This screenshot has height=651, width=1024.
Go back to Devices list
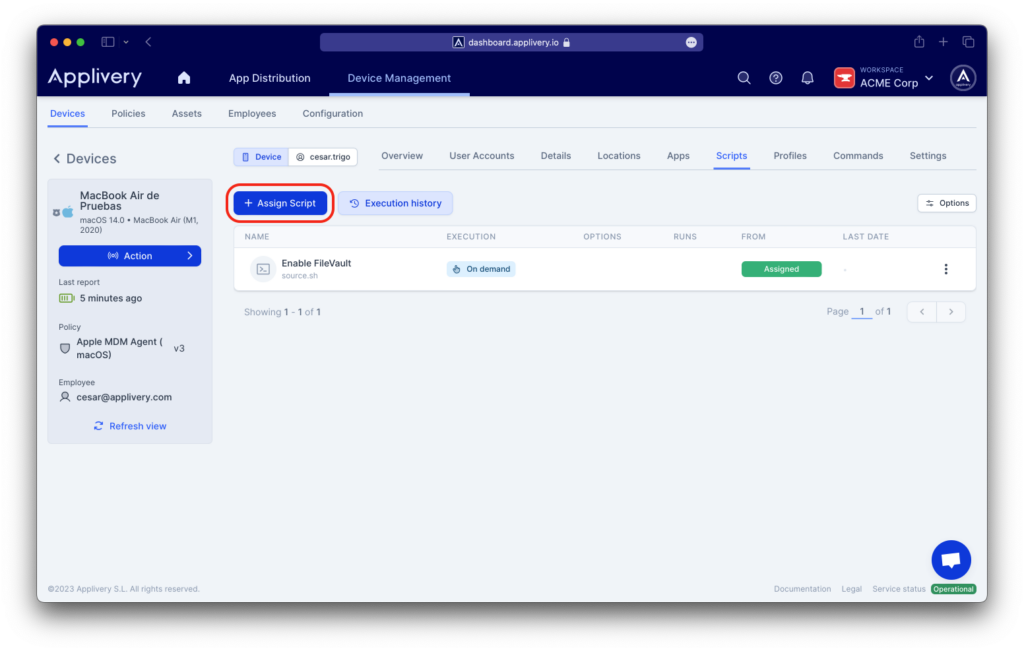click(84, 159)
